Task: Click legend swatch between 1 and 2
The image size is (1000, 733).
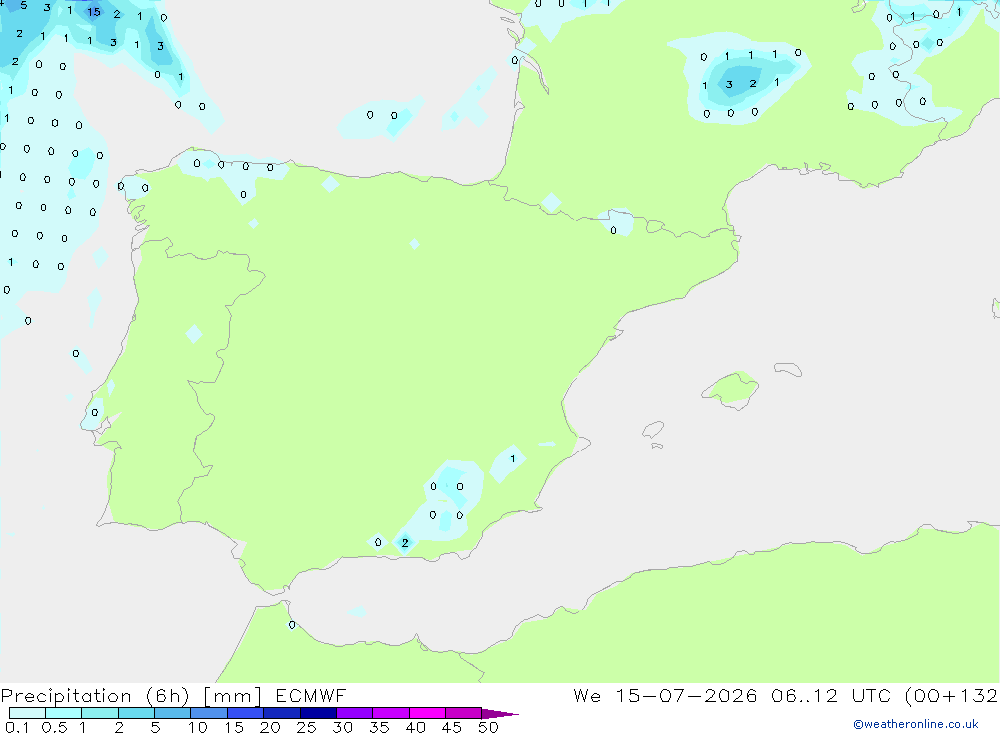Action: point(99,713)
